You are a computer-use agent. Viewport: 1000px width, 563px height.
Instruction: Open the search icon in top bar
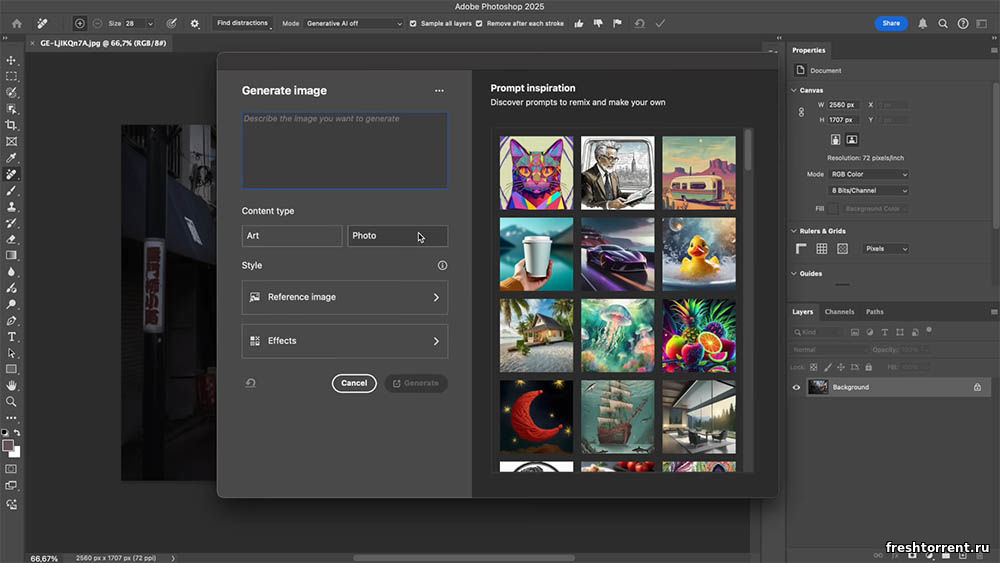(x=943, y=24)
